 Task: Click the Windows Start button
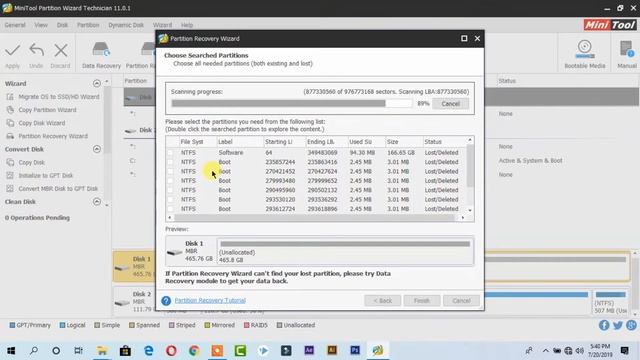(x=11, y=351)
